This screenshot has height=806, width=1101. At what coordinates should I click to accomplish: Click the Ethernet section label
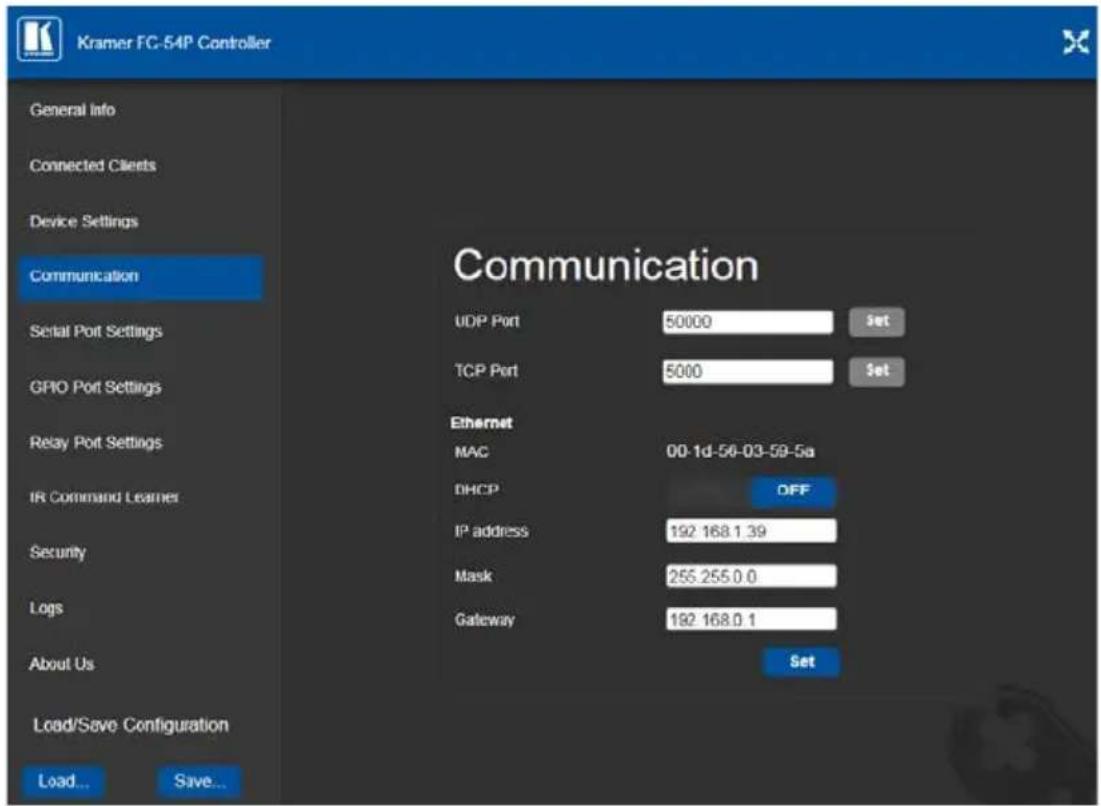click(482, 423)
